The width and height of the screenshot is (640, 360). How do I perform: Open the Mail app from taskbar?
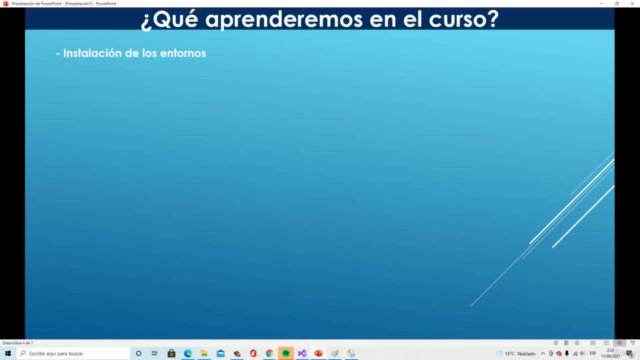tap(220, 353)
